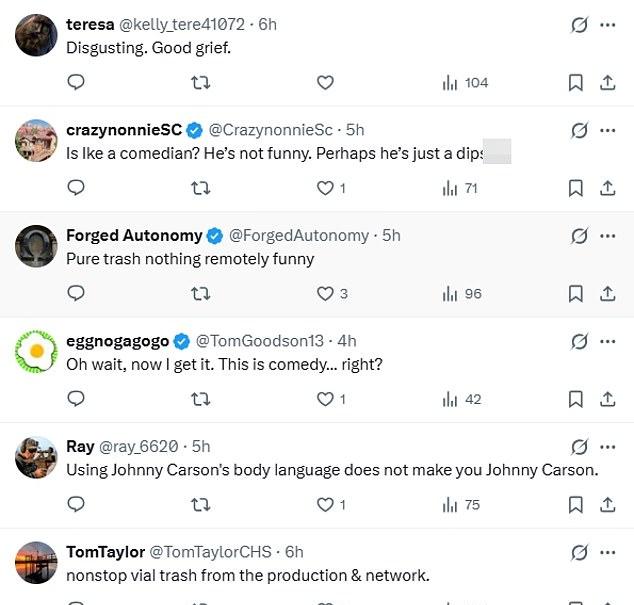Click the egg avatar of eggnogagogo
Image resolution: width=634 pixels, height=605 pixels.
pyautogui.click(x=36, y=351)
